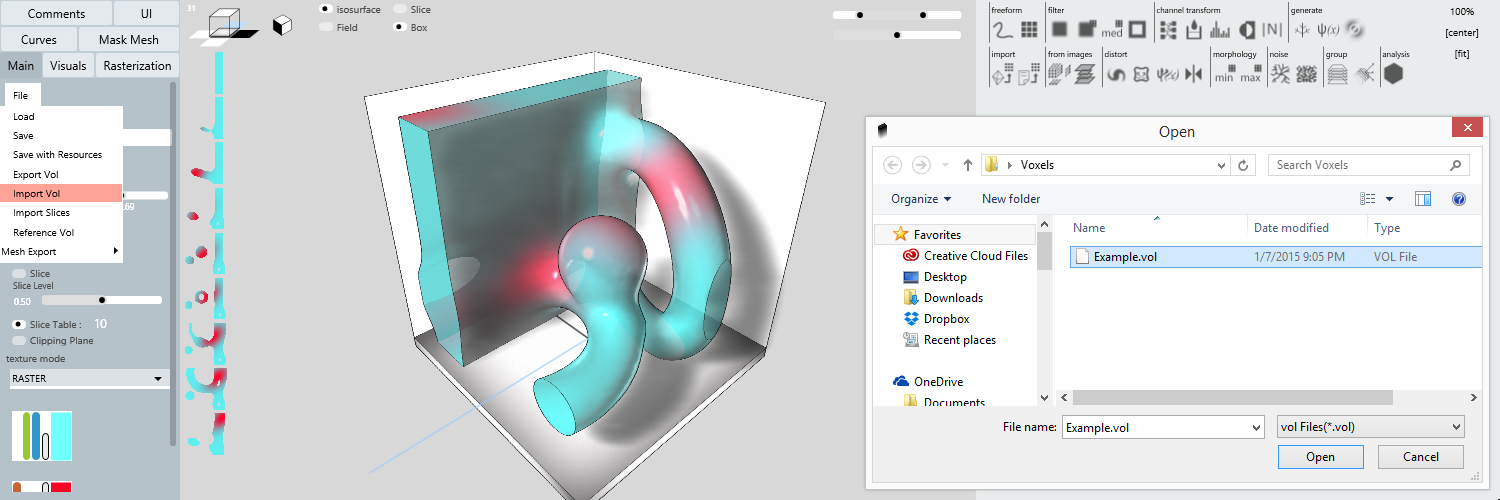
Task: Open the channel mapping transform icon
Action: coord(1167,30)
